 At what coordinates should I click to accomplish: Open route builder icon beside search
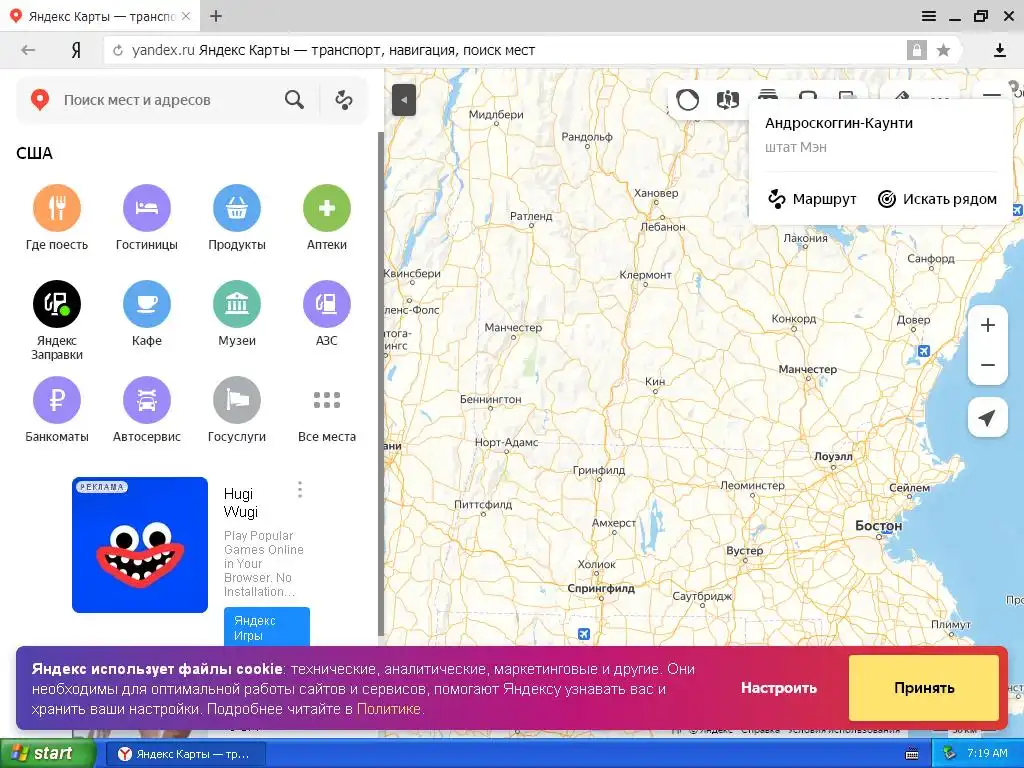pos(344,100)
